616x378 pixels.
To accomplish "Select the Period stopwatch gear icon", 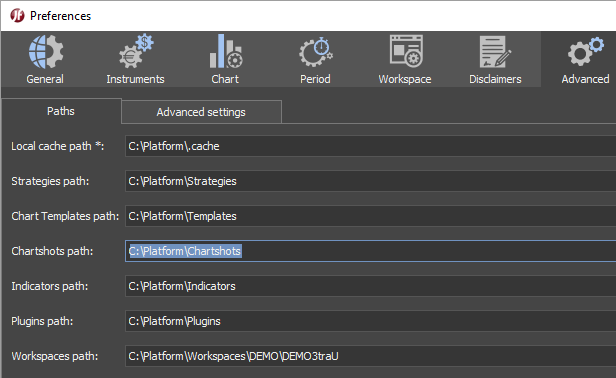I will click(x=316, y=52).
